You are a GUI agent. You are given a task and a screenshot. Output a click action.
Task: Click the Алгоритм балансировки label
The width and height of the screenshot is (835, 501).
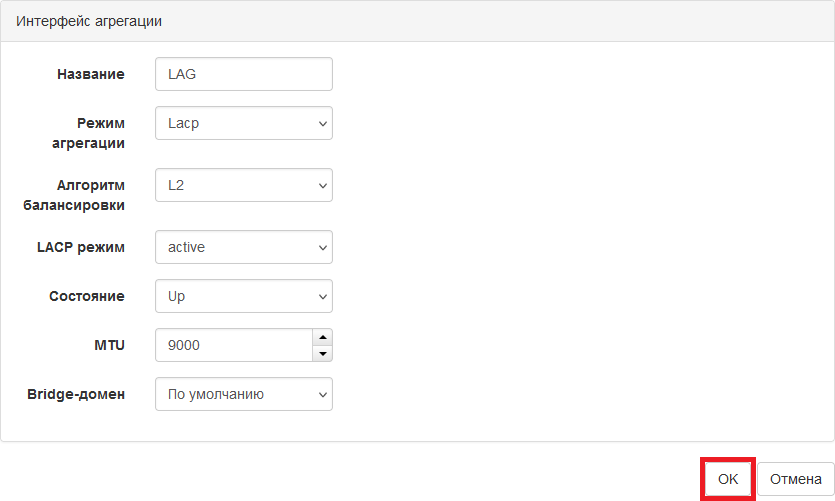[74, 195]
